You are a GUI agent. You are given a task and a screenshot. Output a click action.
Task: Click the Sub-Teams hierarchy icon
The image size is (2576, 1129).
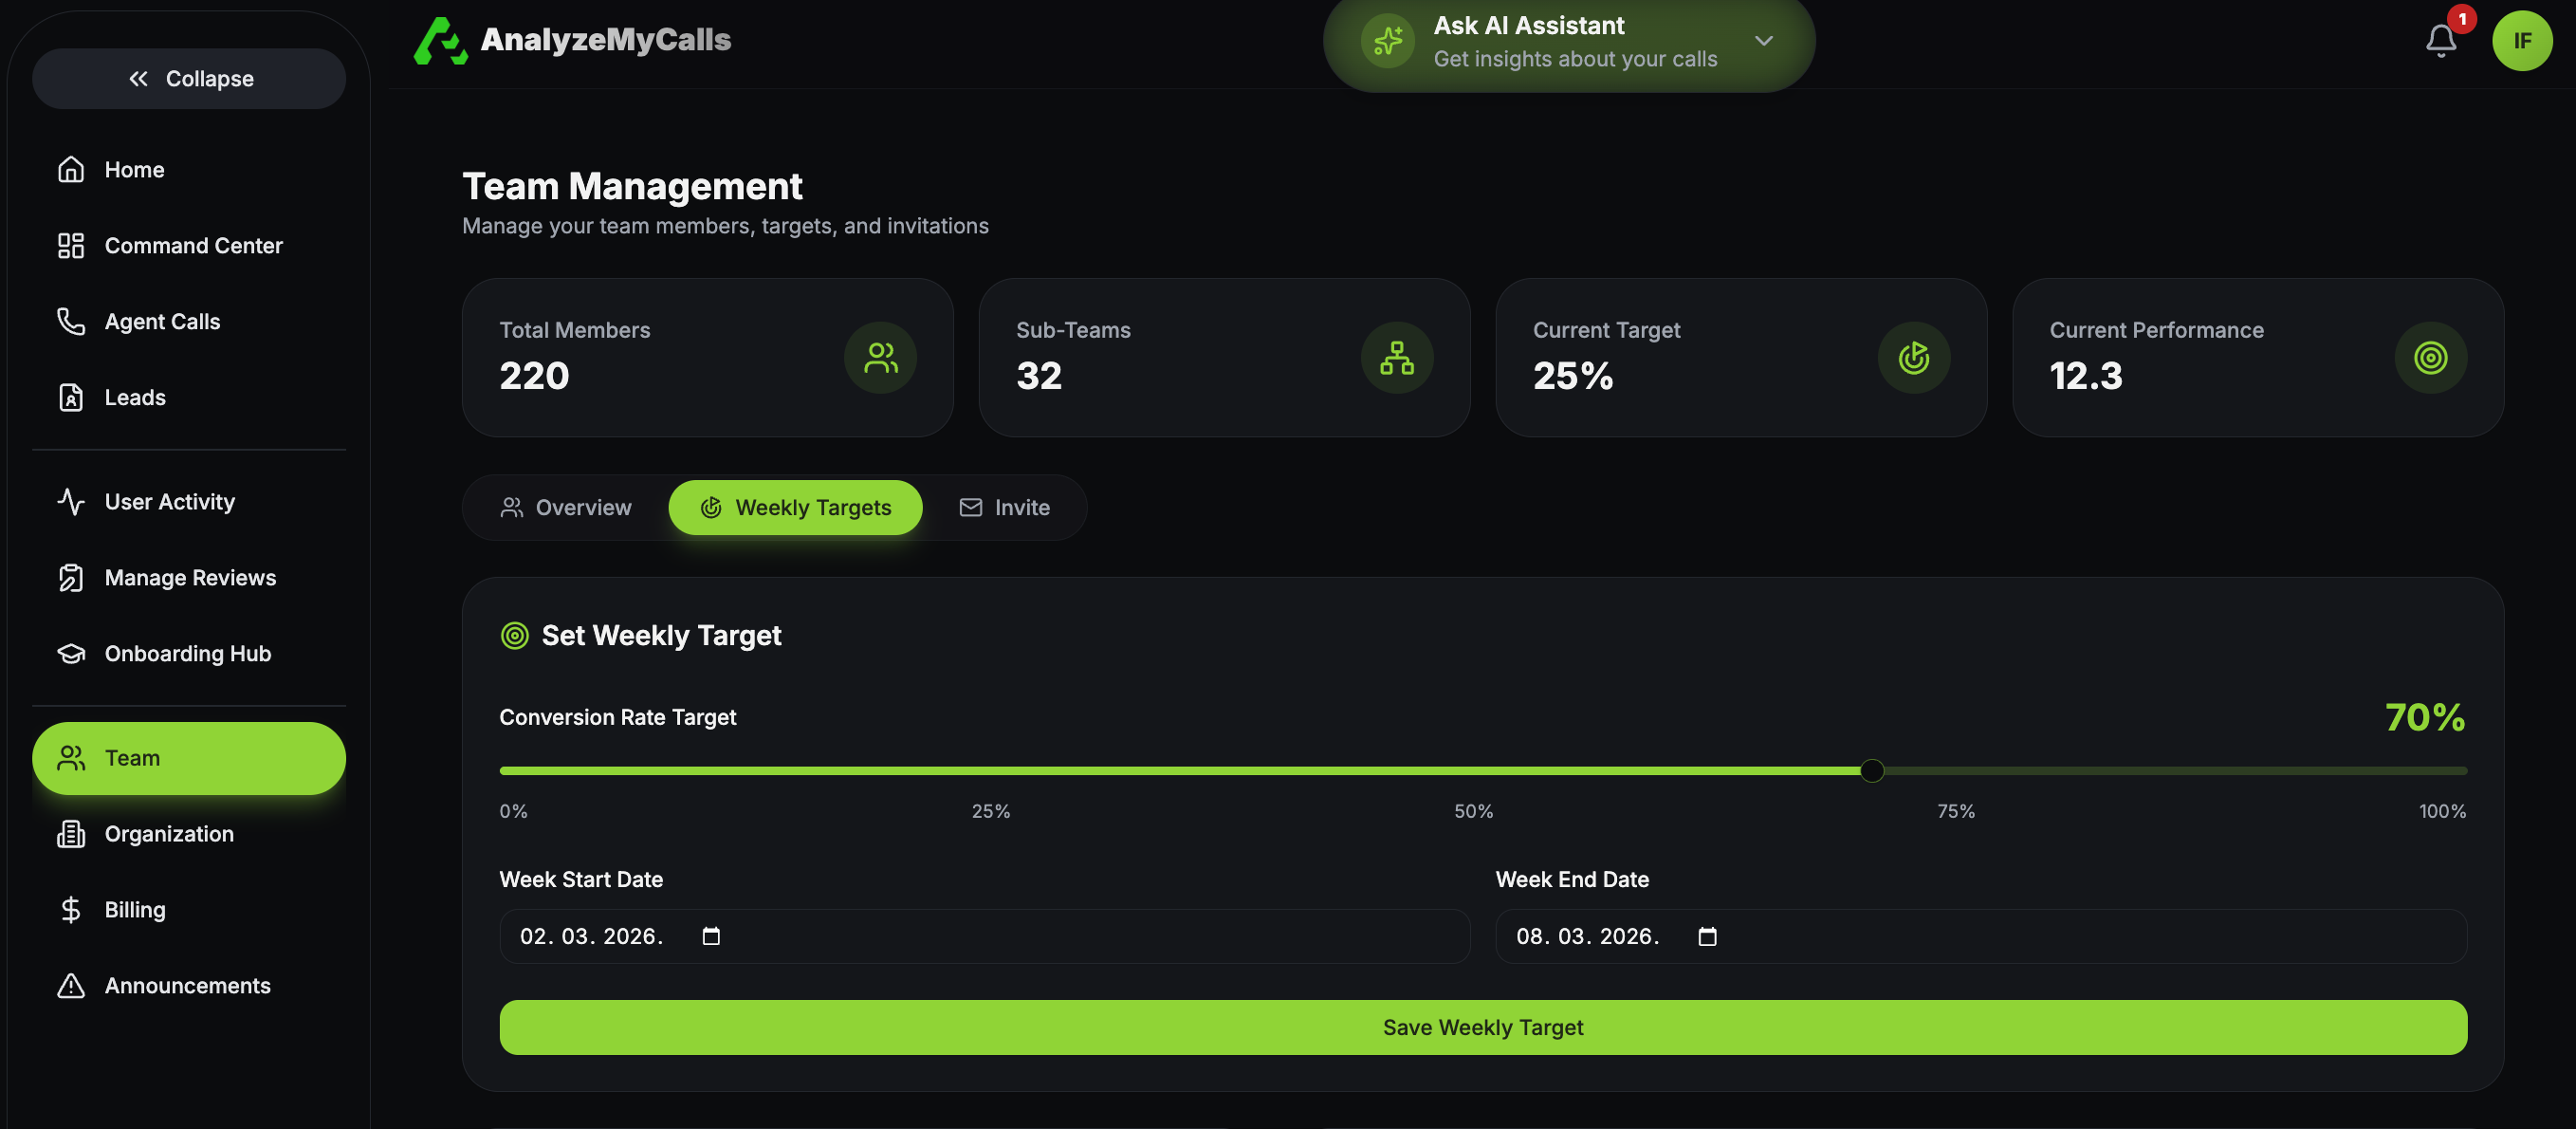1396,358
